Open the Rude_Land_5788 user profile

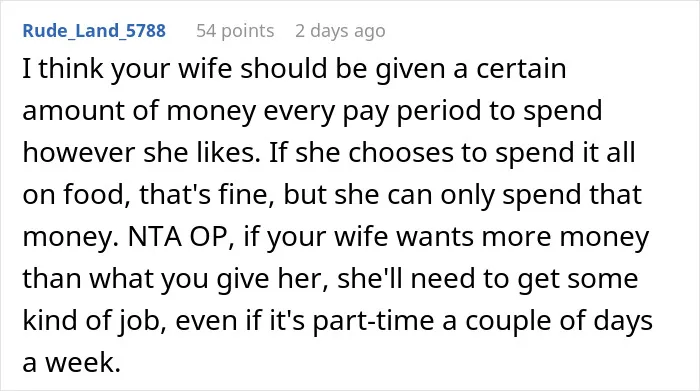[94, 31]
